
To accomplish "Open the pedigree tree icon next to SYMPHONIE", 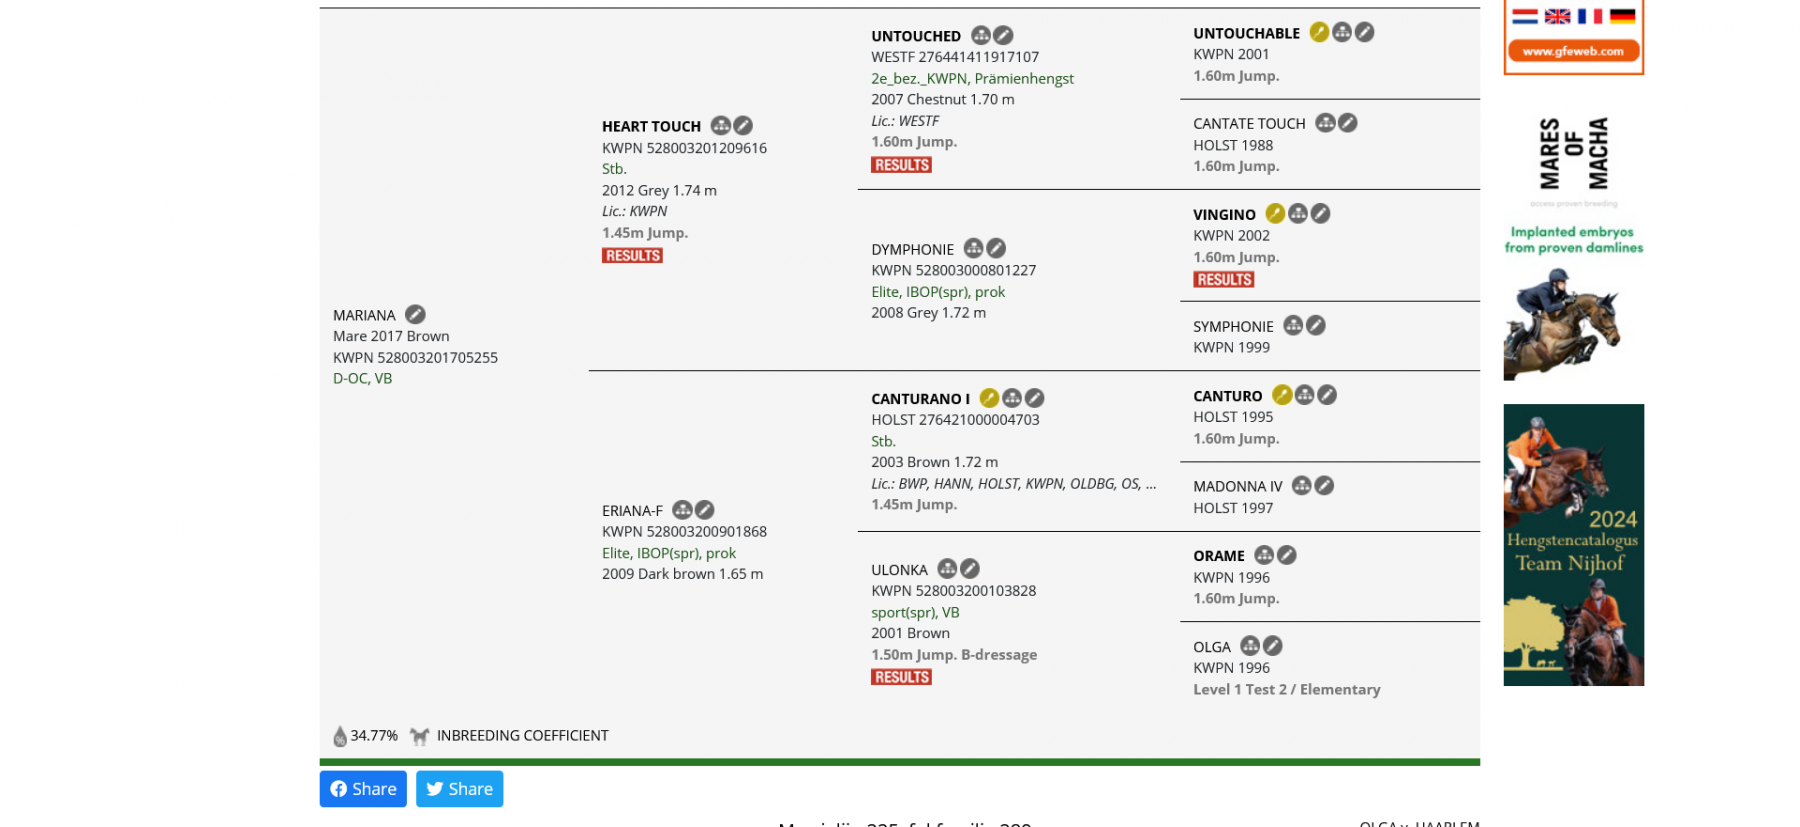I will [x=1293, y=326].
